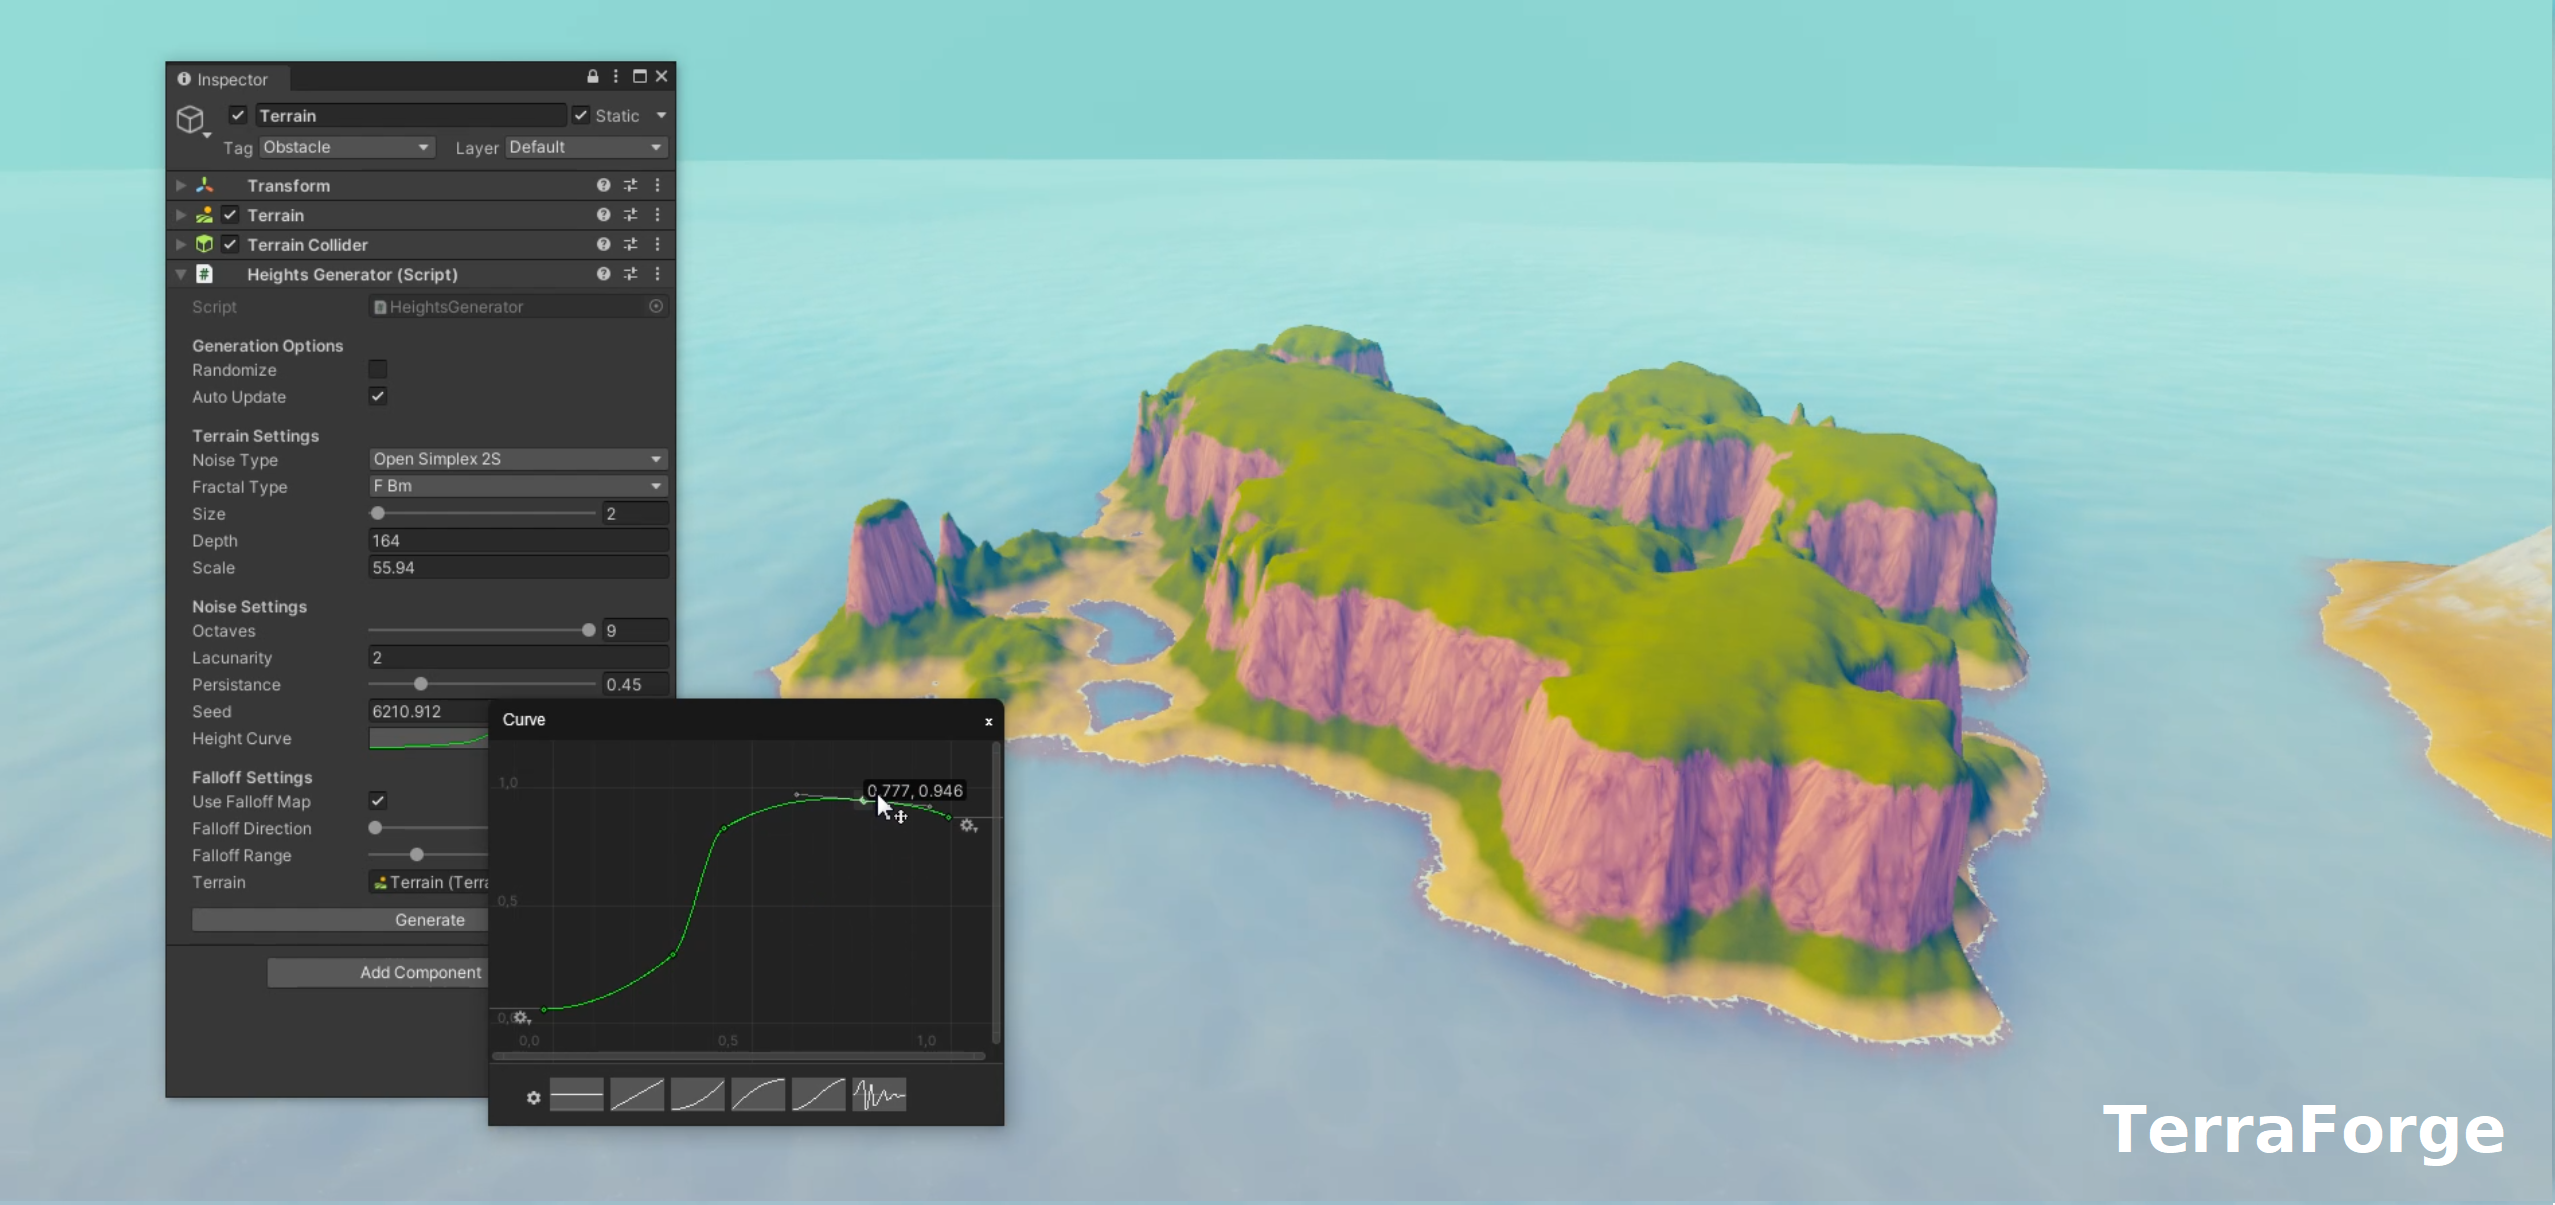Expand the Transform component foldout
This screenshot has height=1205, width=2555.
click(x=181, y=185)
